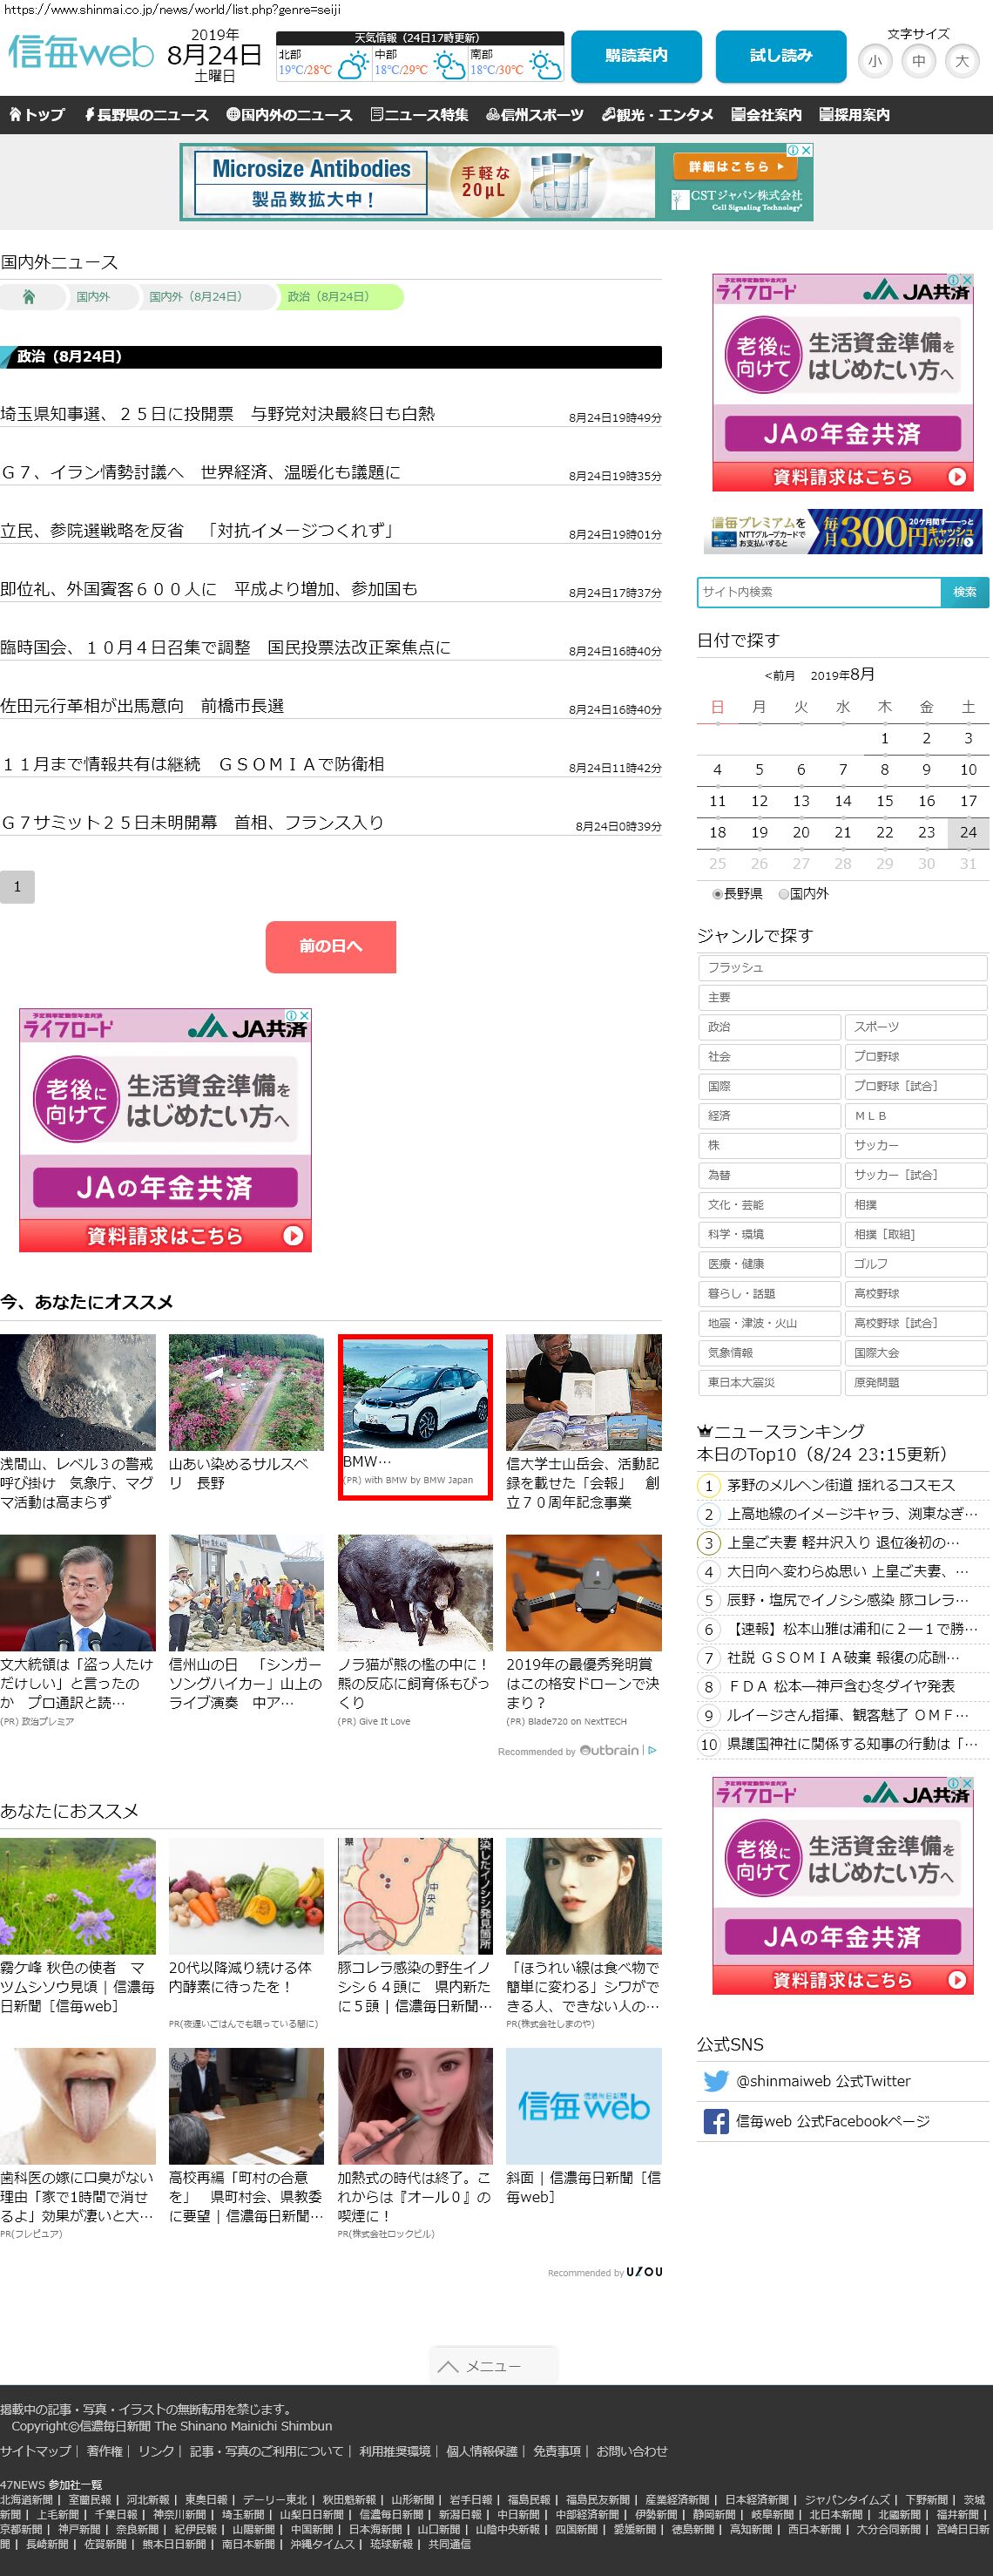Open 長野県のニュース navigation menu item
This screenshot has width=993, height=2576.
(x=146, y=115)
